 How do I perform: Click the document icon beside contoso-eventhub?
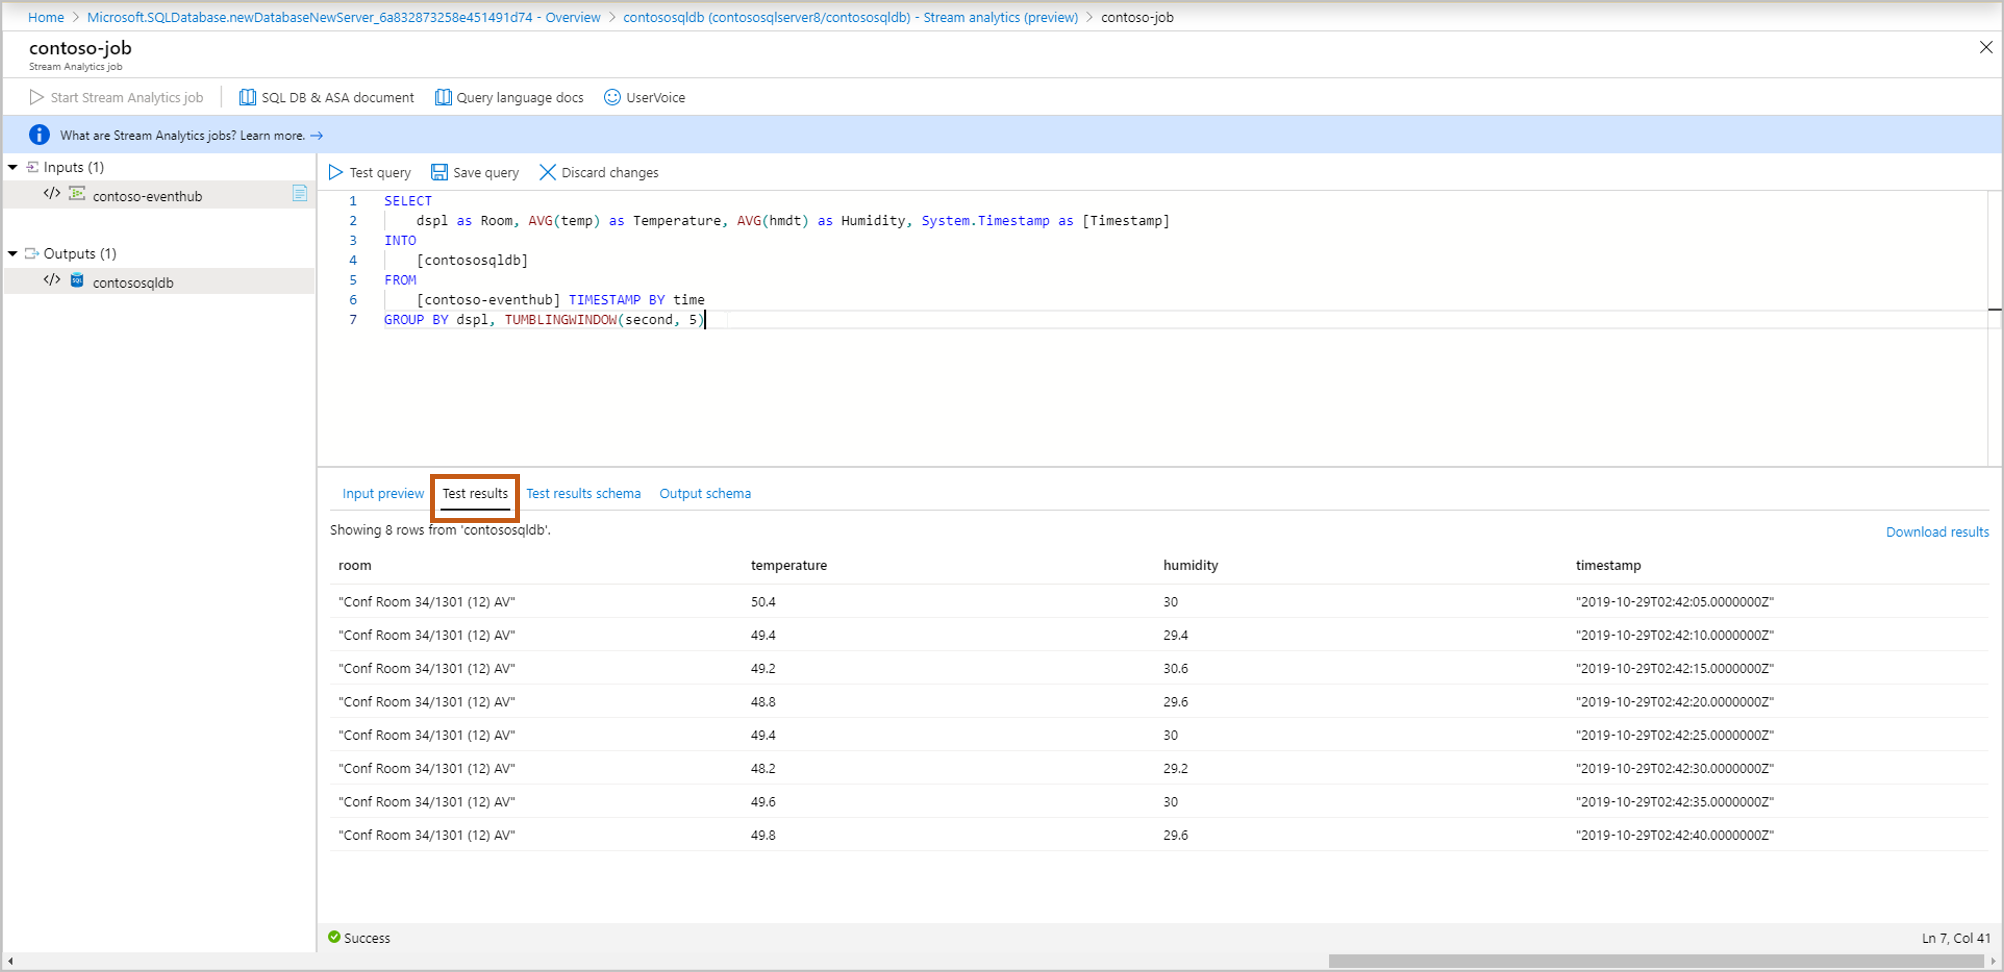(x=299, y=194)
